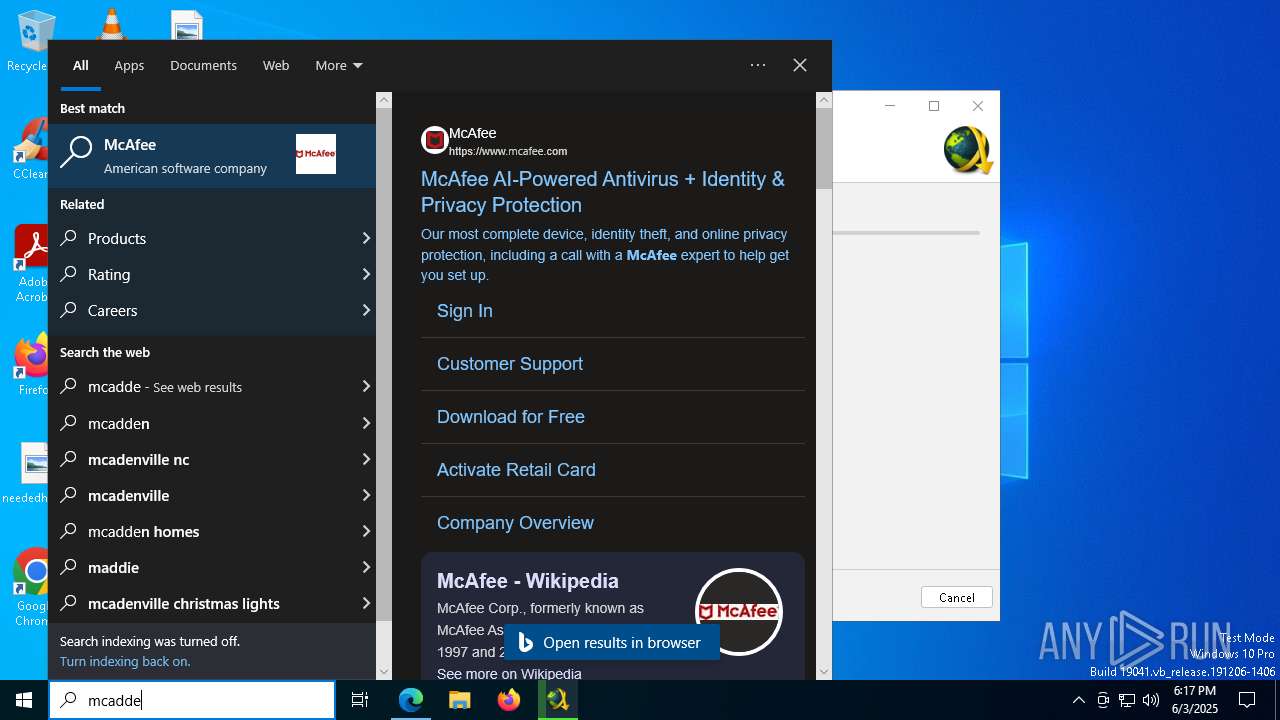Image resolution: width=1280 pixels, height=720 pixels.
Task: Click 'Open results in browser' button
Action: pyautogui.click(x=612, y=643)
